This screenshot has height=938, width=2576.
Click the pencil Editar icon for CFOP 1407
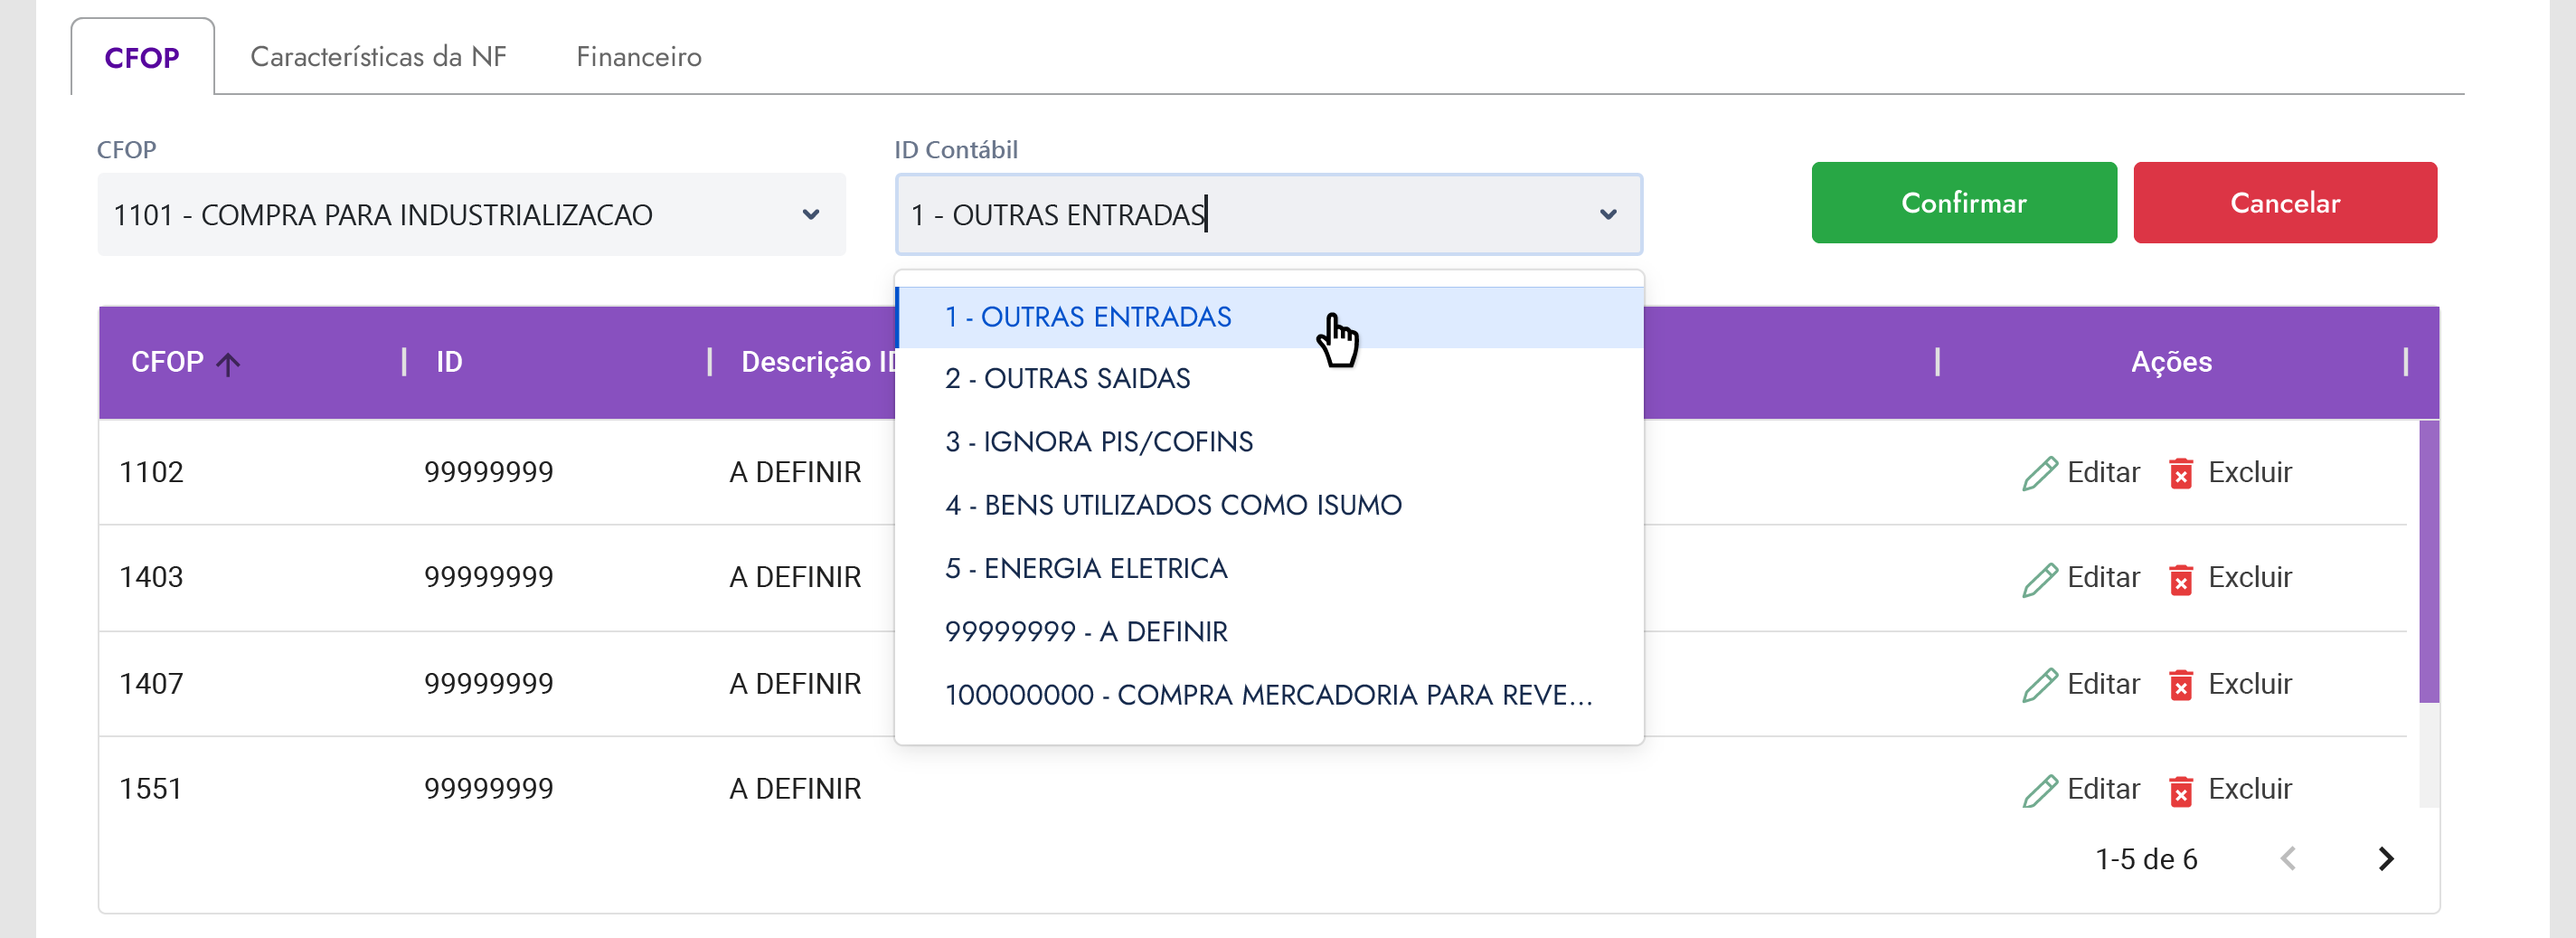[2039, 685]
